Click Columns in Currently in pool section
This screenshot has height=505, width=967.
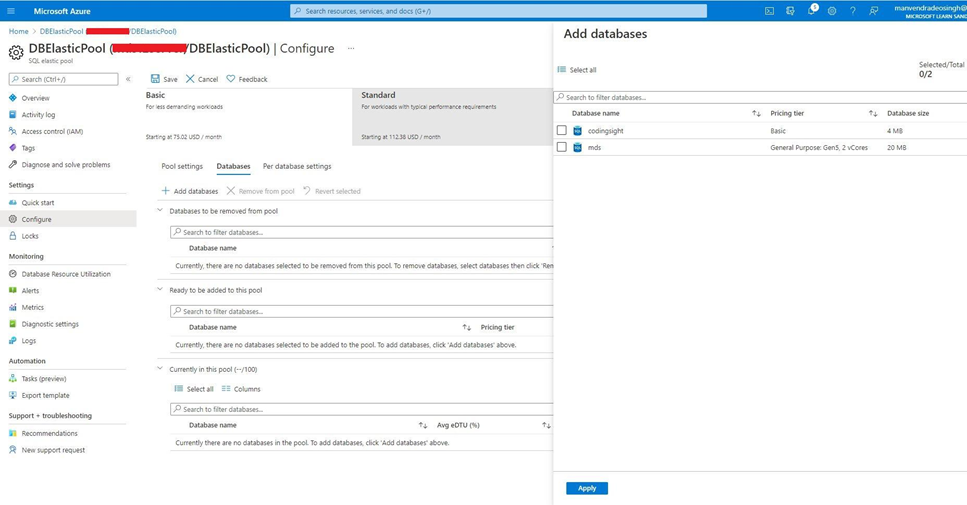(x=241, y=388)
